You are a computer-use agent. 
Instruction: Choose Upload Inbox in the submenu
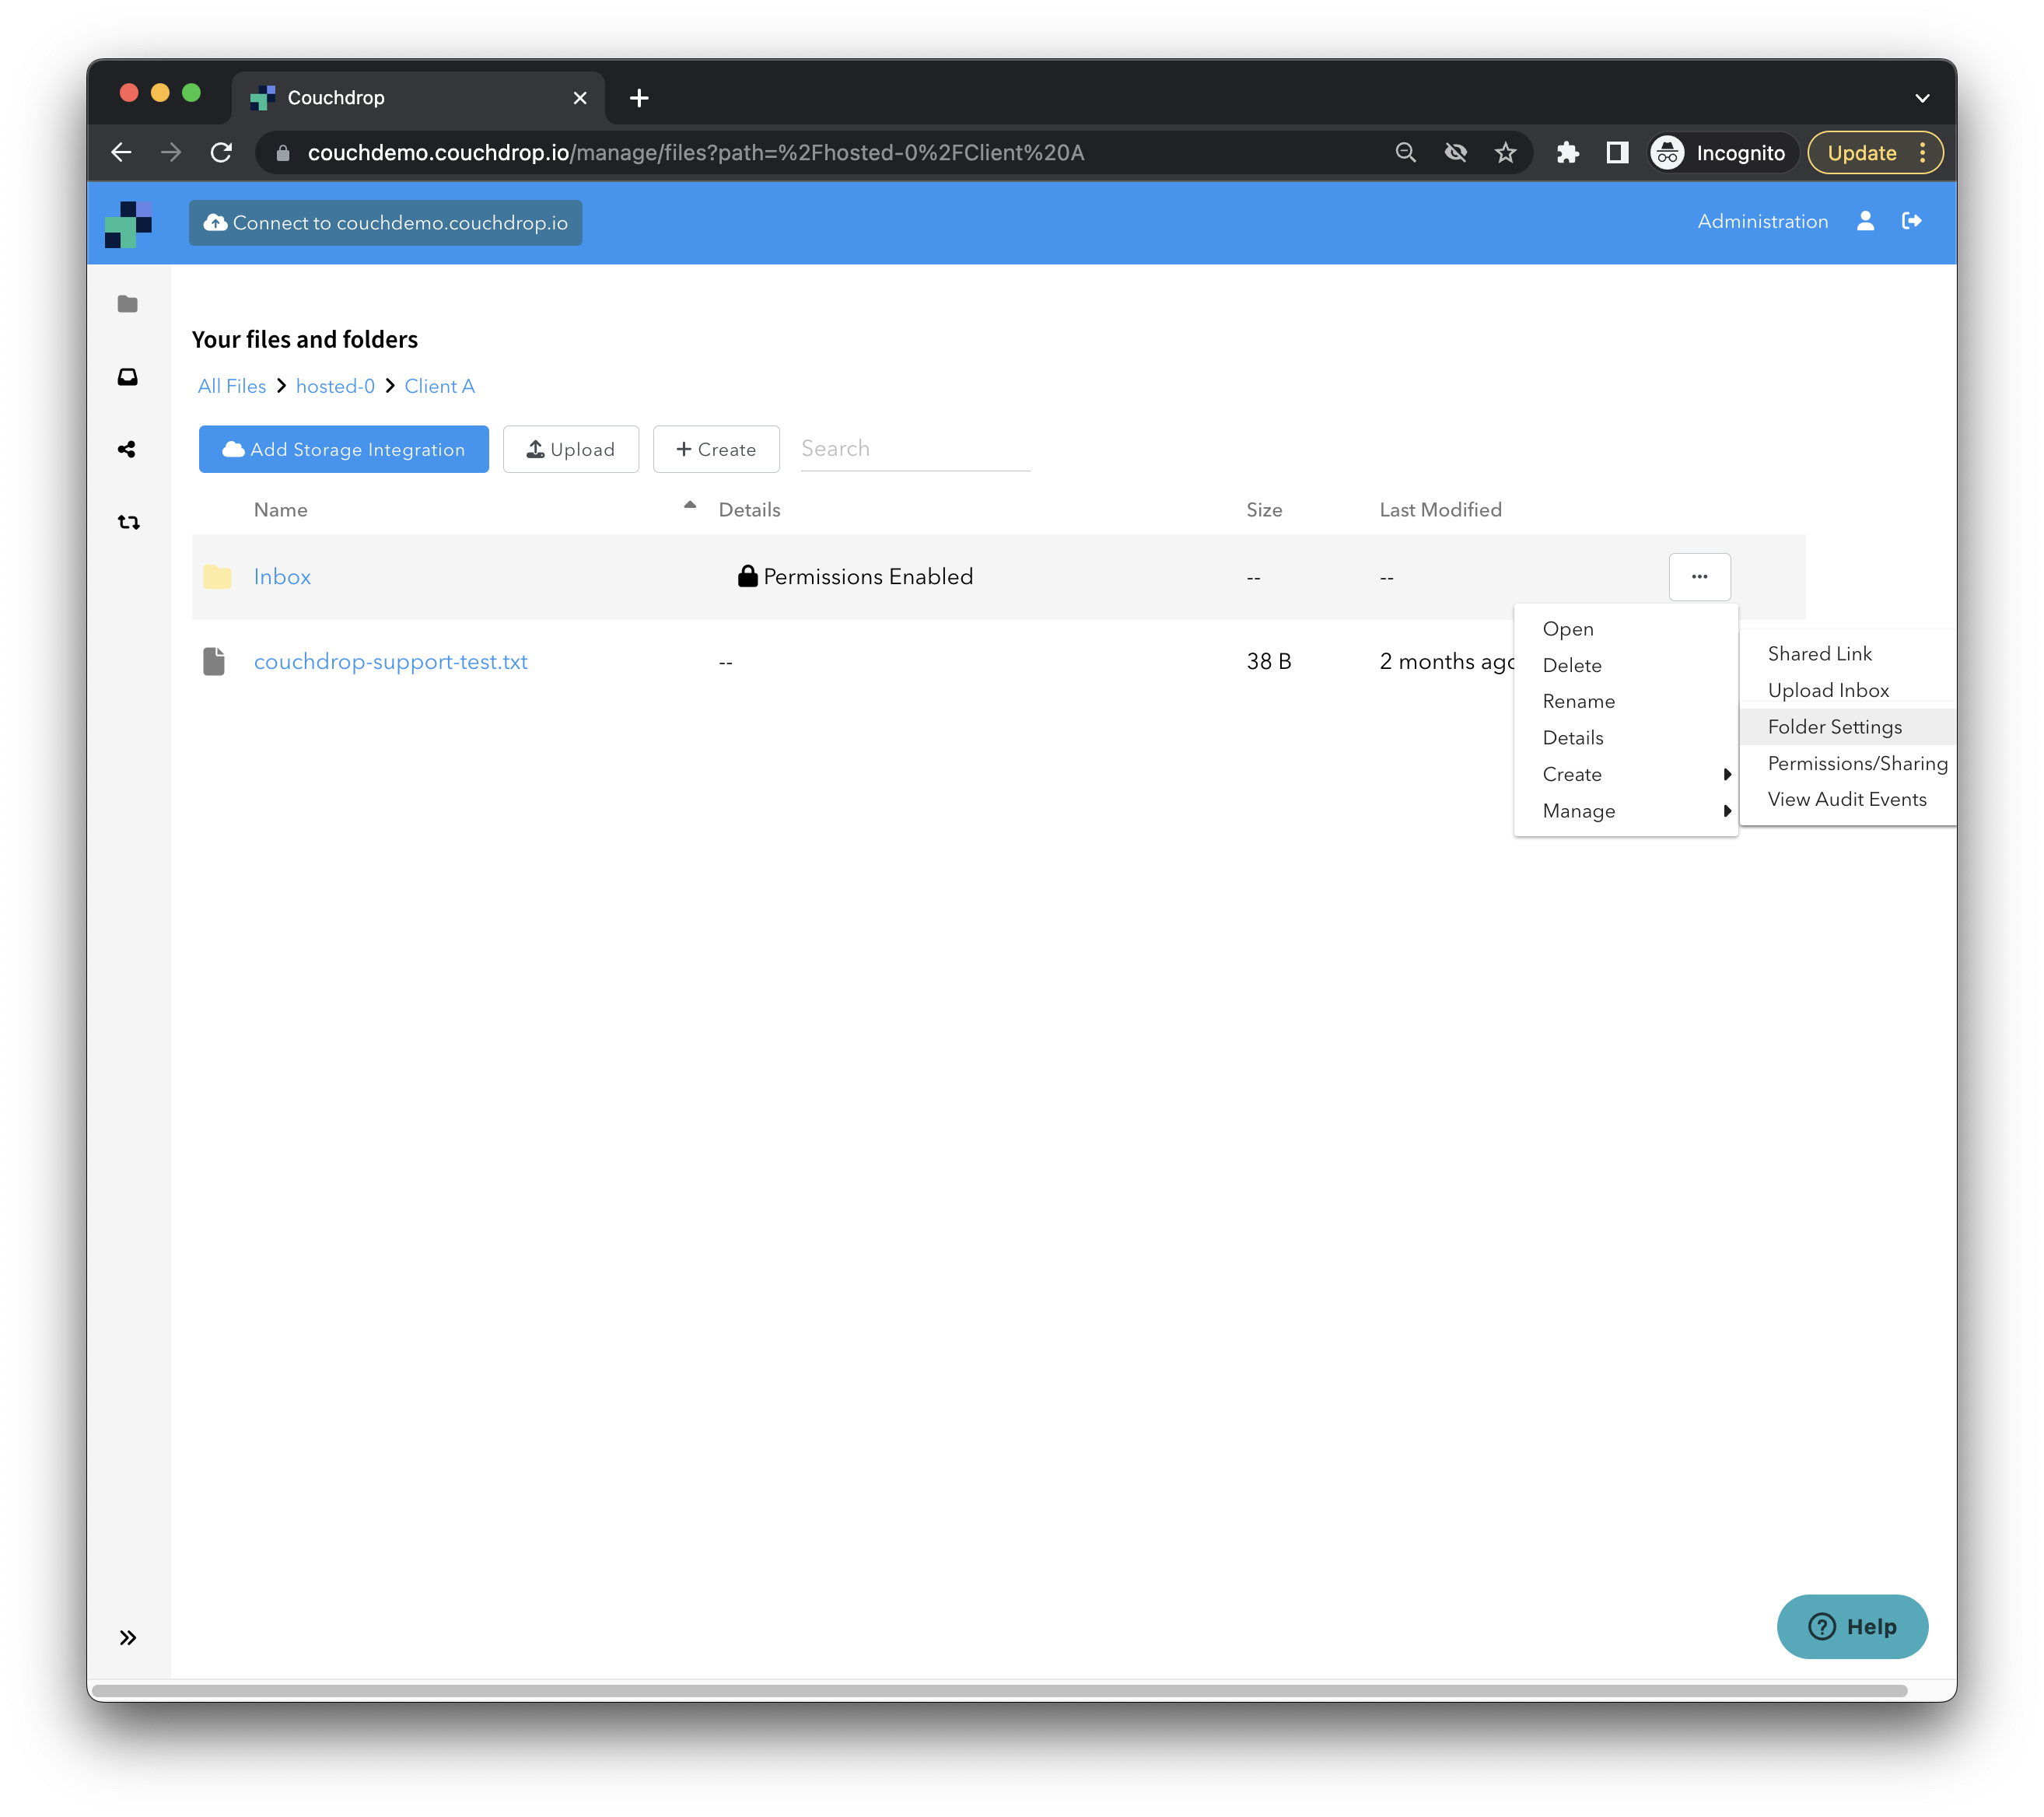click(x=1847, y=690)
